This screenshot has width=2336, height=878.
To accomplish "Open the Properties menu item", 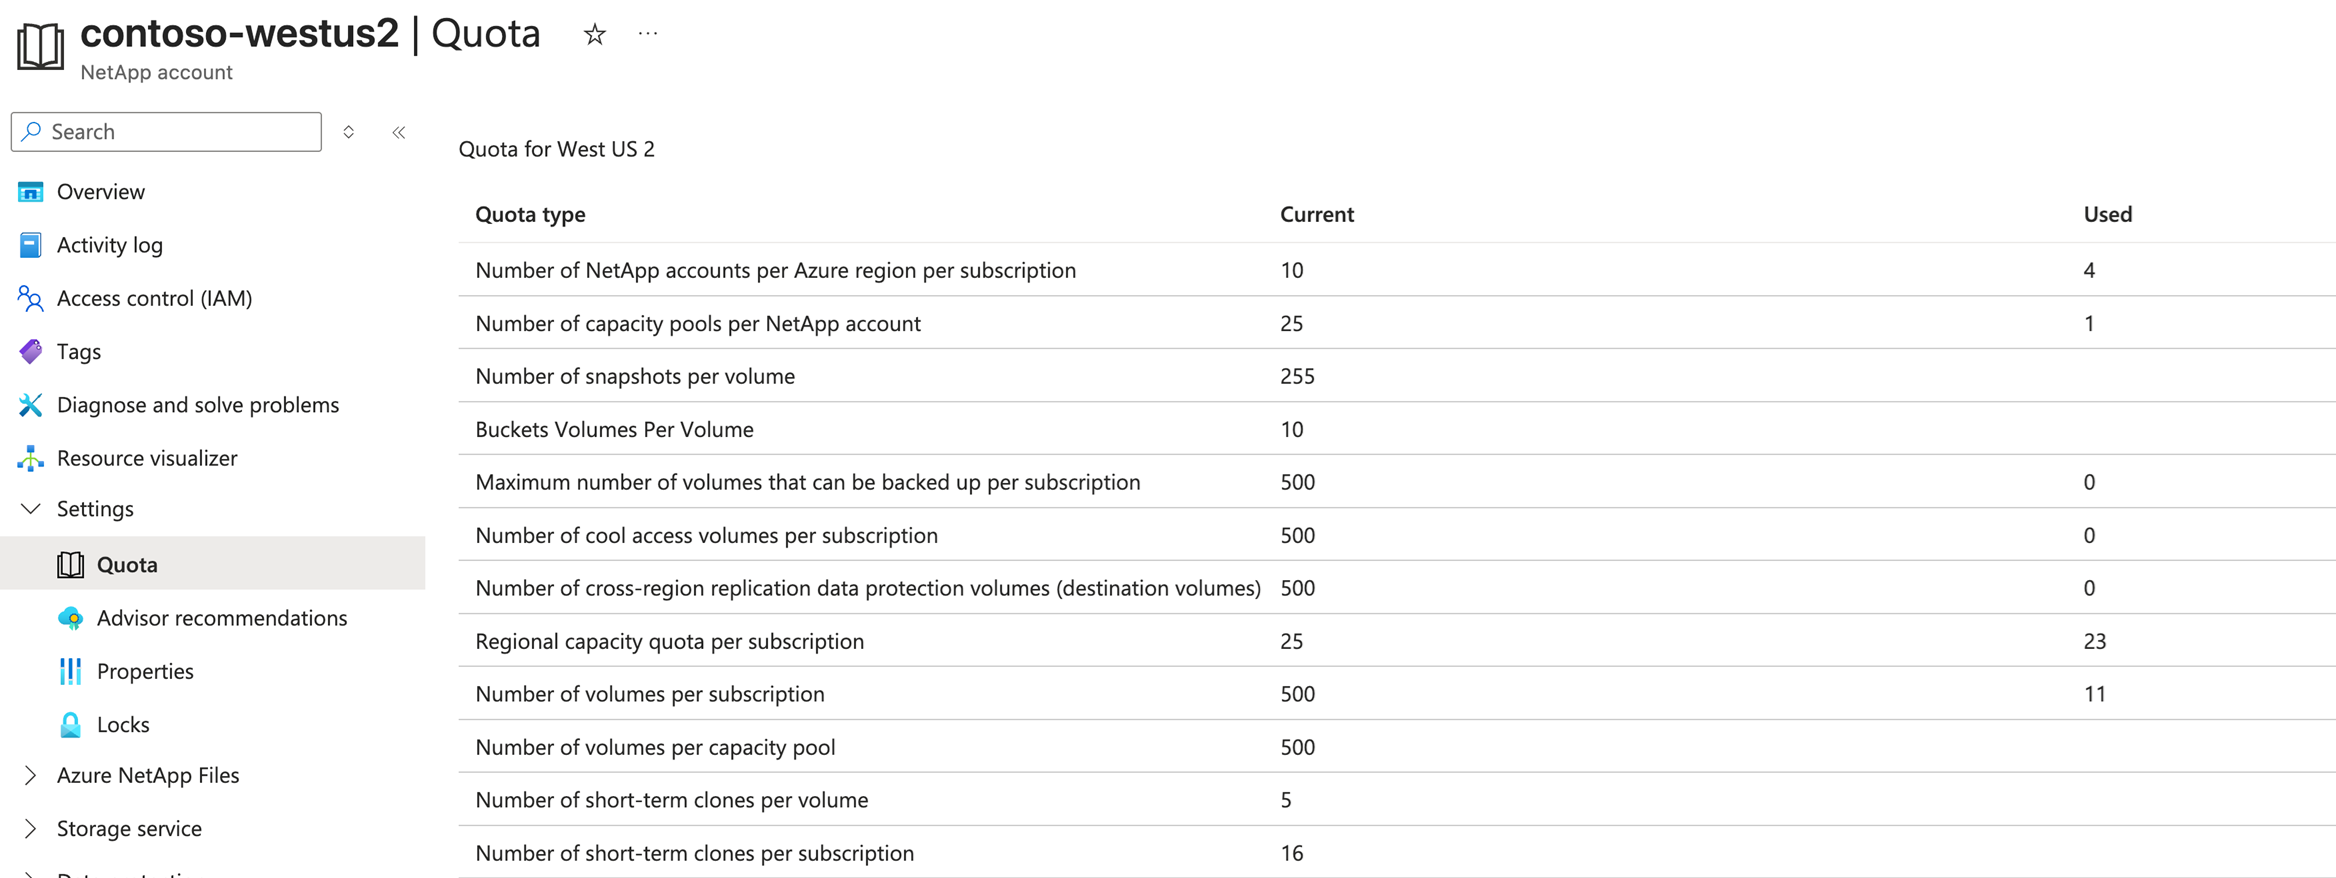I will 145,671.
